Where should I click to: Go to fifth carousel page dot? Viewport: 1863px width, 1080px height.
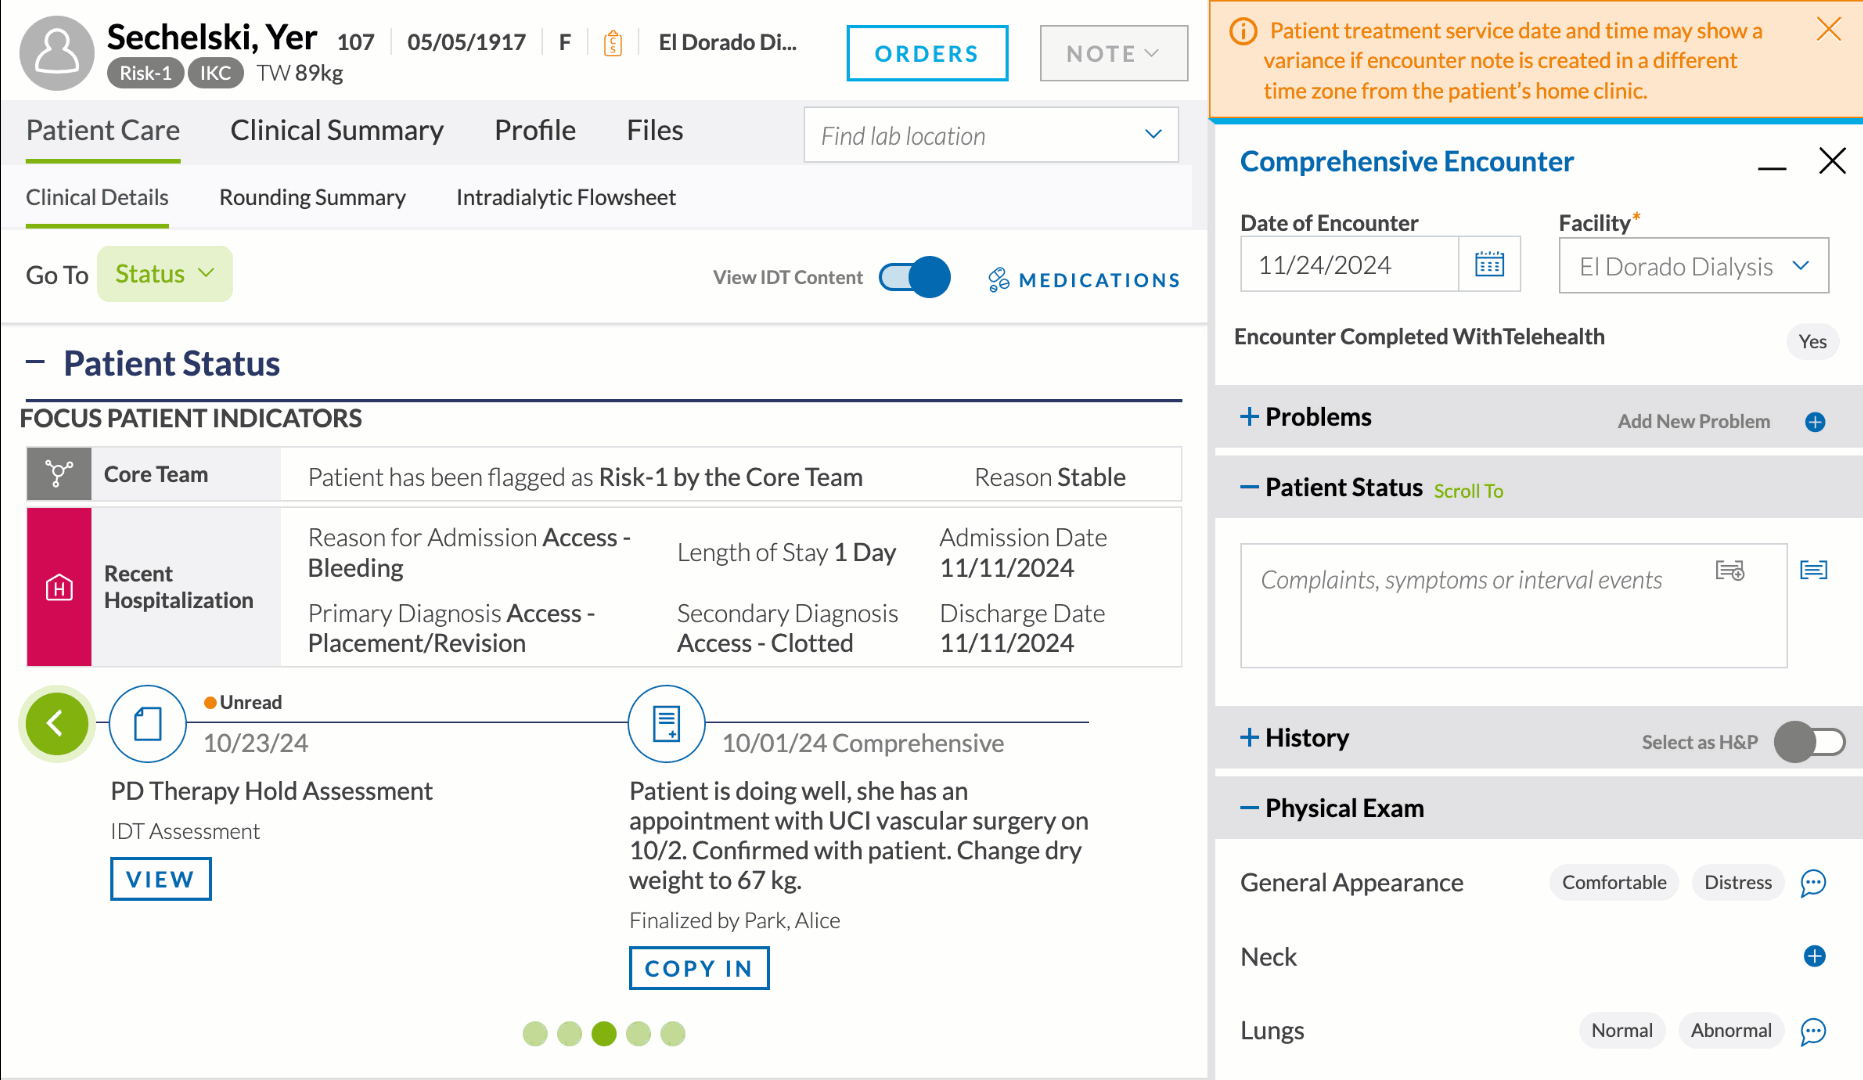pos(673,1033)
